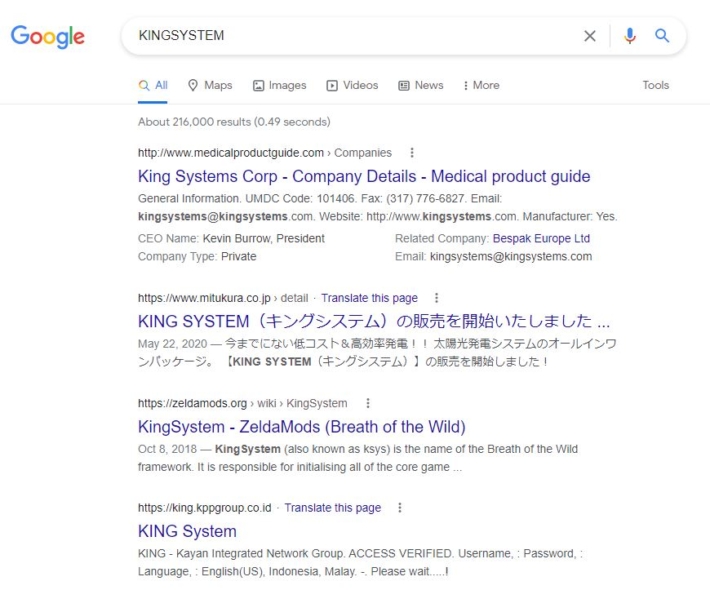The image size is (710, 590).
Task: Open options for zeldamods.org result
Action: click(368, 403)
